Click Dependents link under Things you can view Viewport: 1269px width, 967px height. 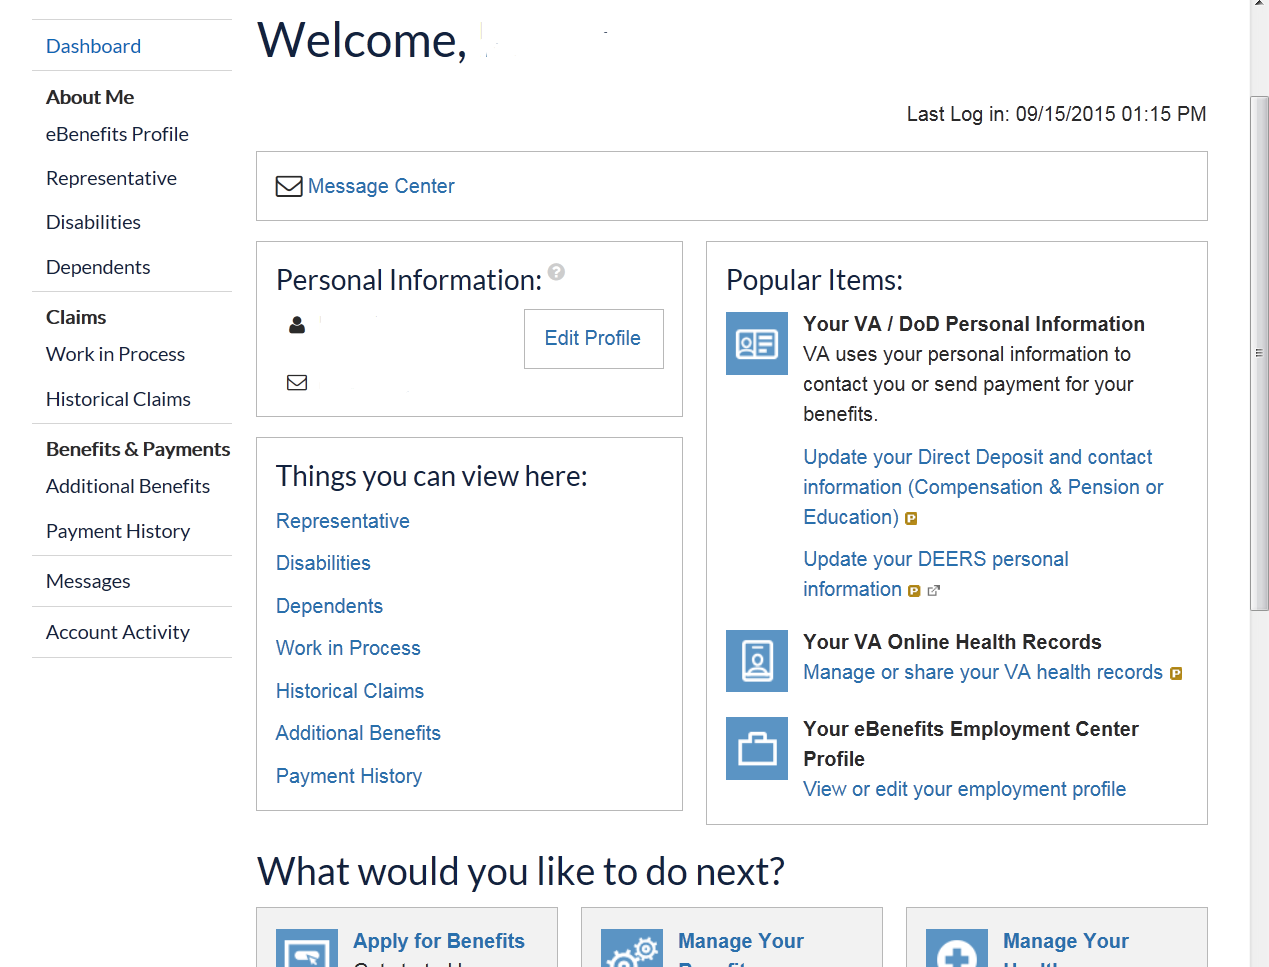pyautogui.click(x=329, y=606)
